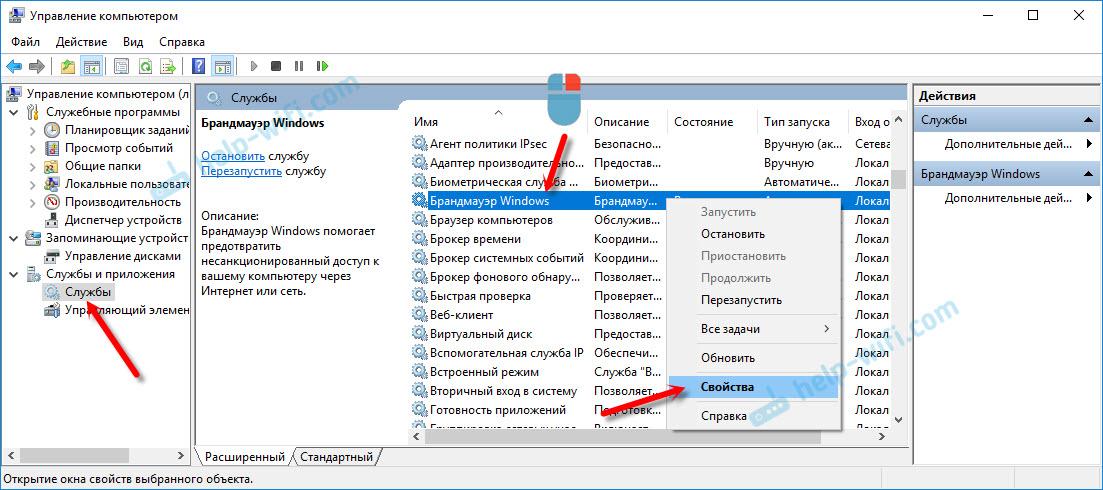Image resolution: width=1103 pixels, height=490 pixels.
Task: Click the Back arrow toolbar icon
Action: coord(13,66)
